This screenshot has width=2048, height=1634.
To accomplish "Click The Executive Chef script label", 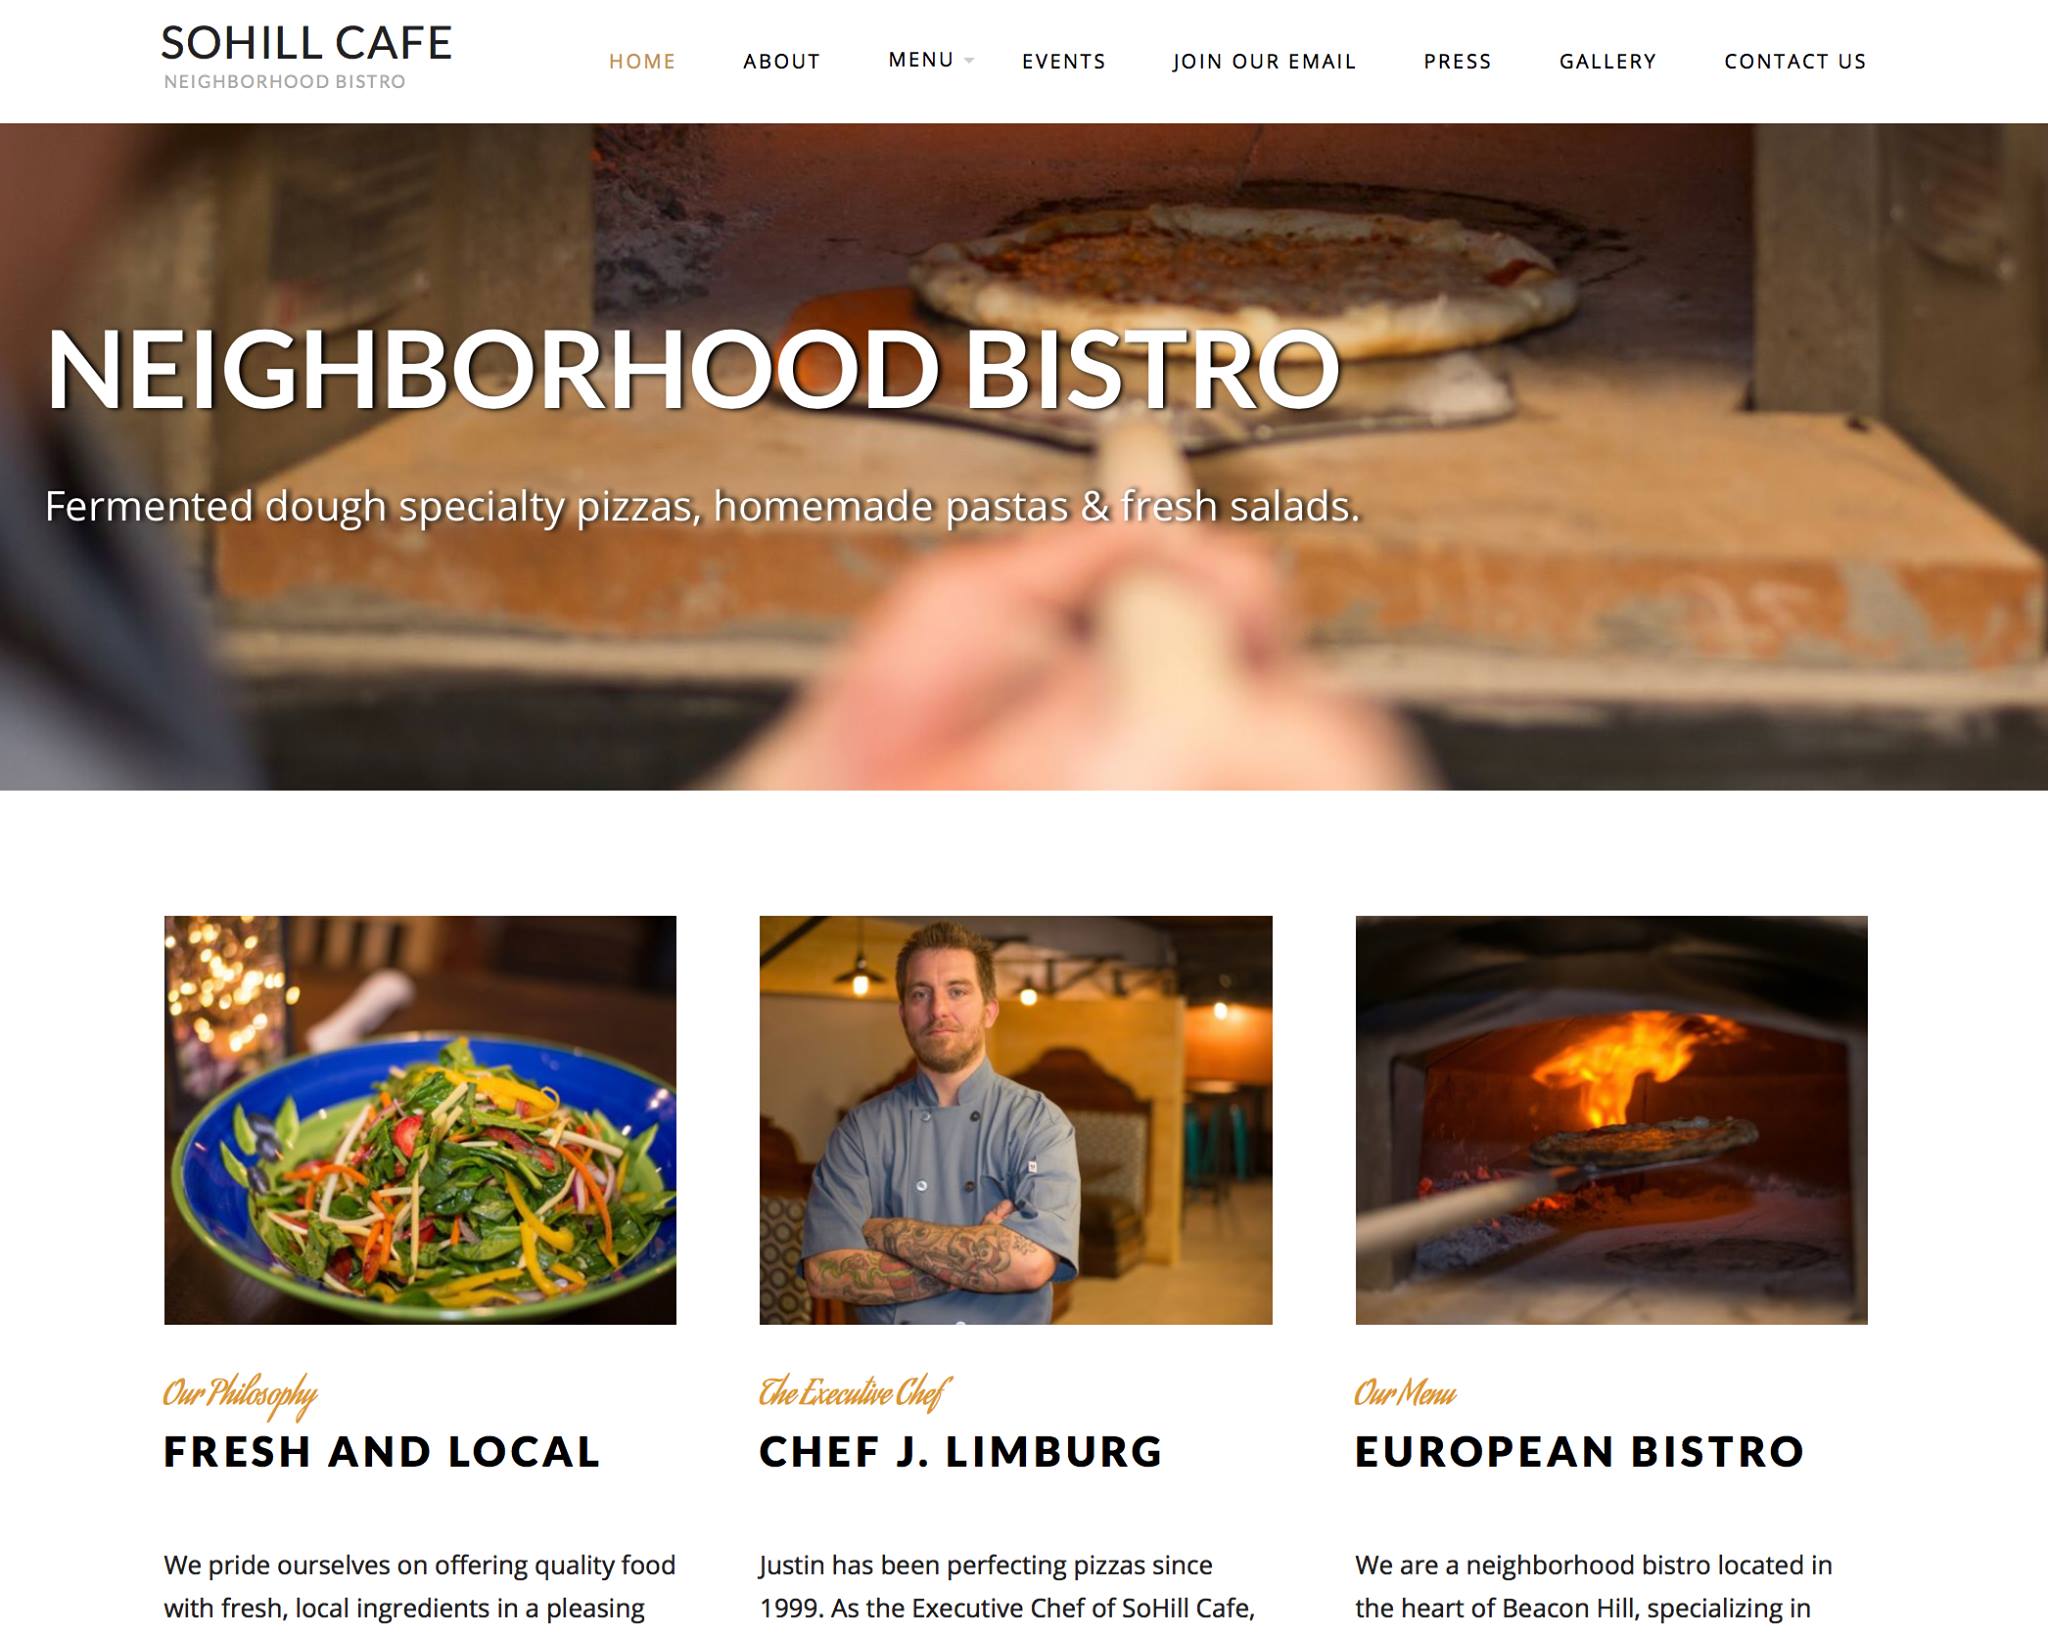I will 854,1393.
